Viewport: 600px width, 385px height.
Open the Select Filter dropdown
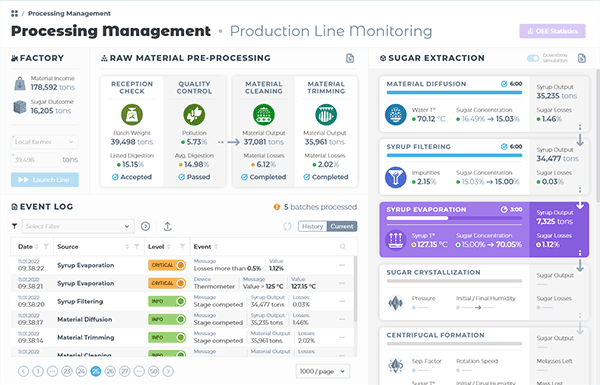[x=78, y=226]
